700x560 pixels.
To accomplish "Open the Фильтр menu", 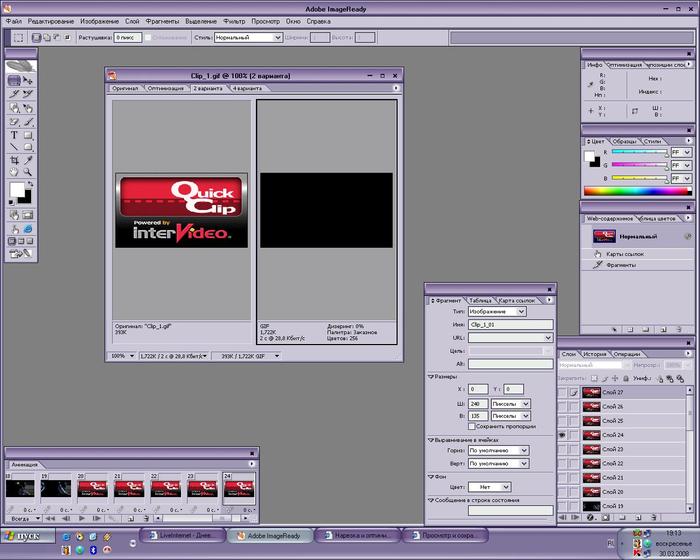I will (234, 21).
